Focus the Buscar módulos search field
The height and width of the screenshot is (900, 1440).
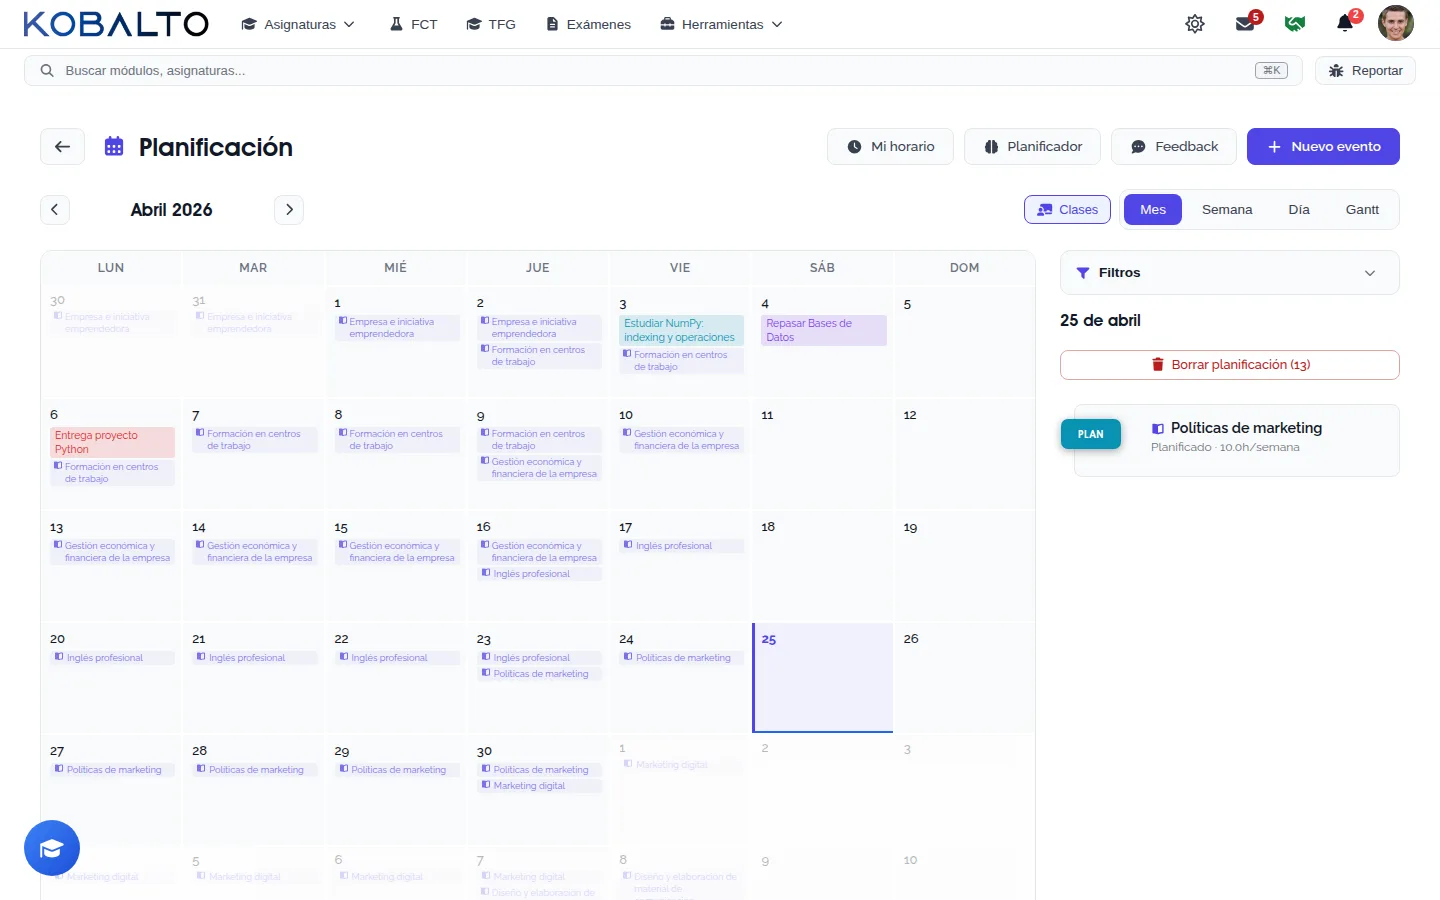(x=663, y=70)
